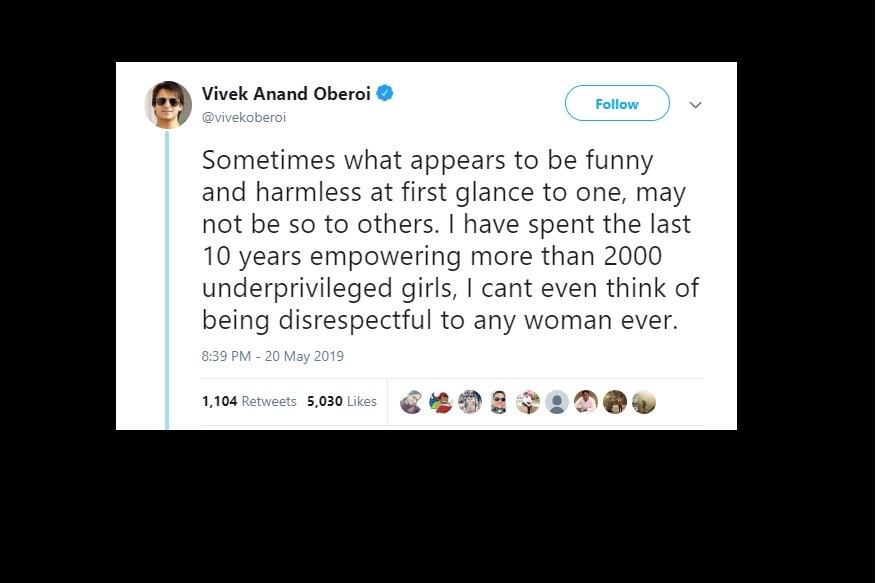This screenshot has height=583, width=877.
Task: Follow Vivek Anand Oberoi
Action: [x=617, y=104]
